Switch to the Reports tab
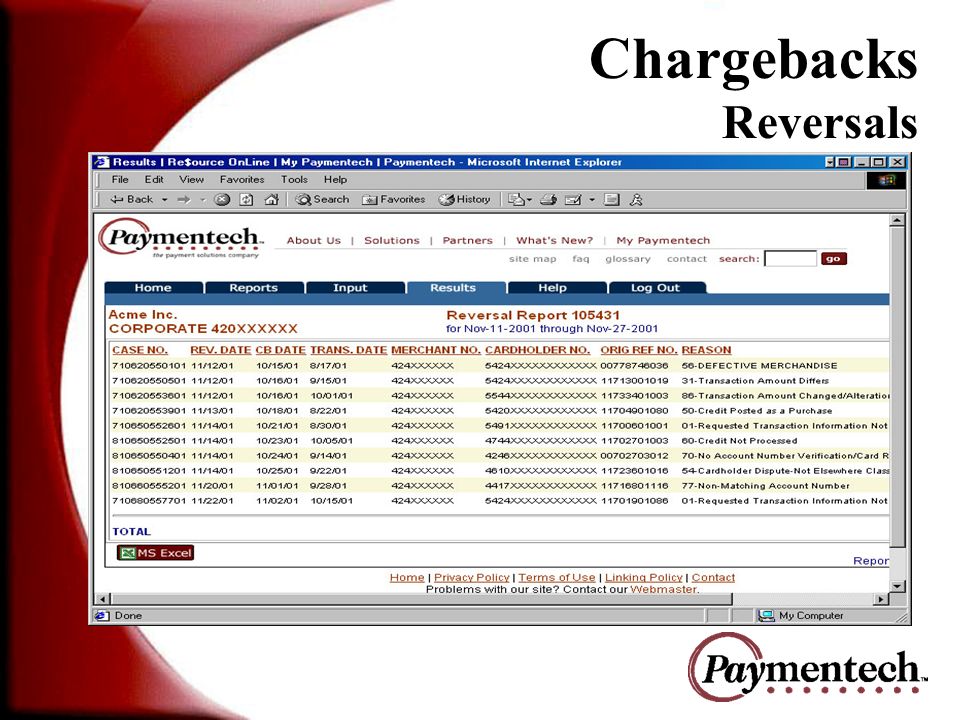The image size is (960, 720). coord(253,288)
